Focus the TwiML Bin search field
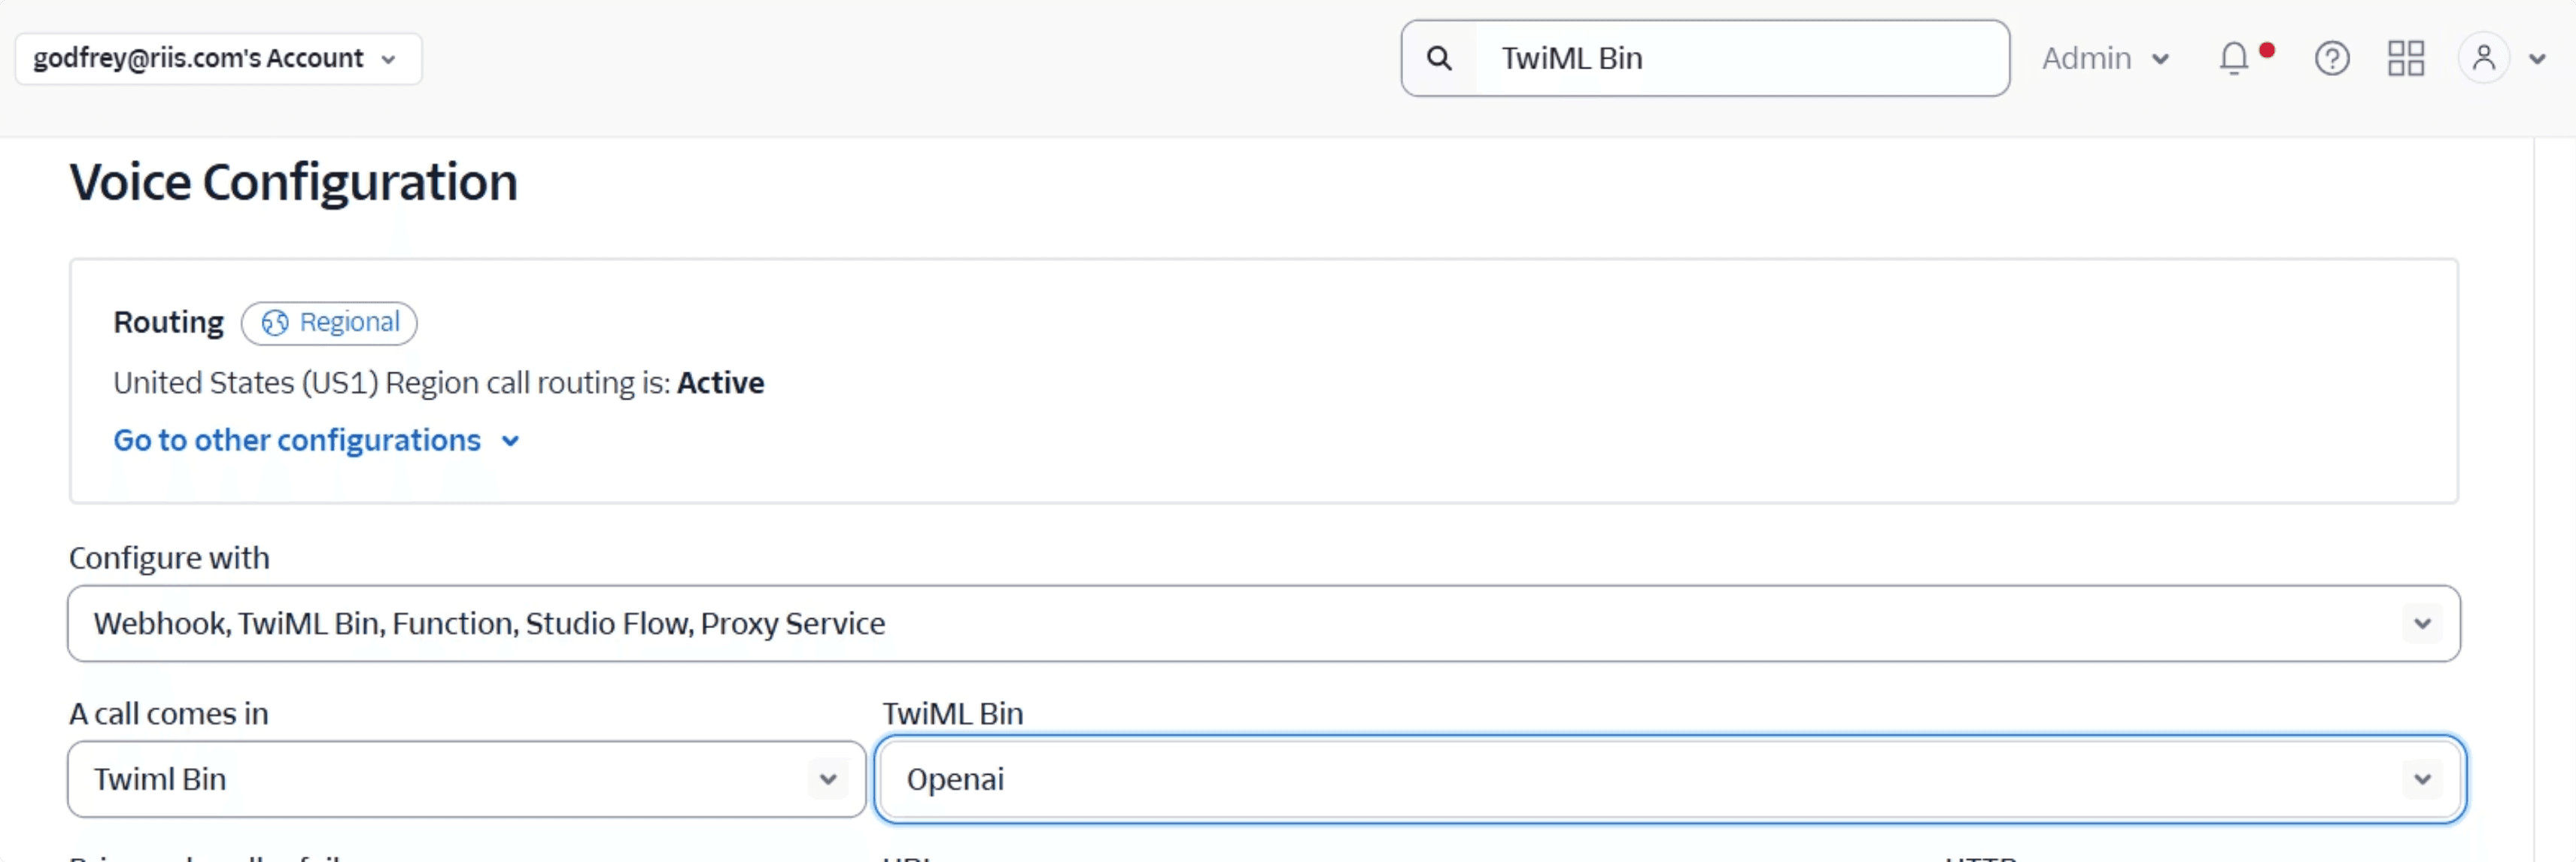 click(x=1740, y=58)
